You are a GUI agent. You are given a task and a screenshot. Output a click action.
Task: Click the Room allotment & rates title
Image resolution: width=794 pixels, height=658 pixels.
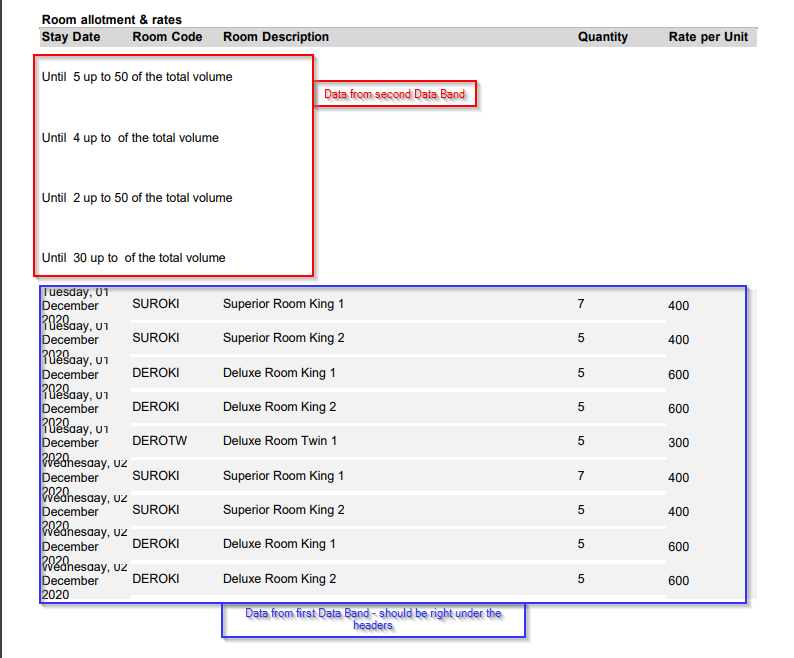pos(111,20)
